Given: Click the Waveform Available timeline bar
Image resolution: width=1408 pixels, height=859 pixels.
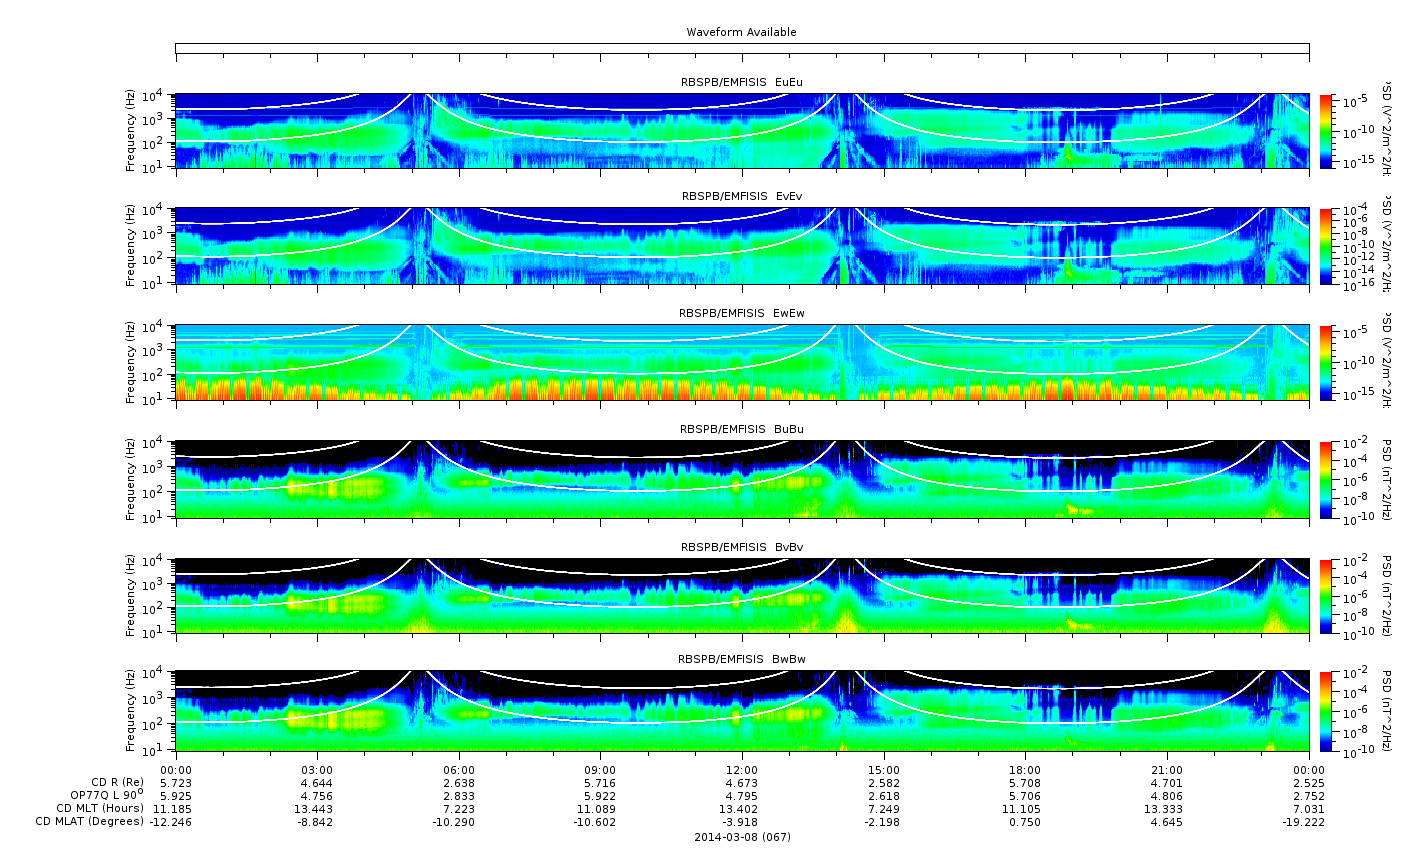Looking at the screenshot, I should (x=742, y=48).
